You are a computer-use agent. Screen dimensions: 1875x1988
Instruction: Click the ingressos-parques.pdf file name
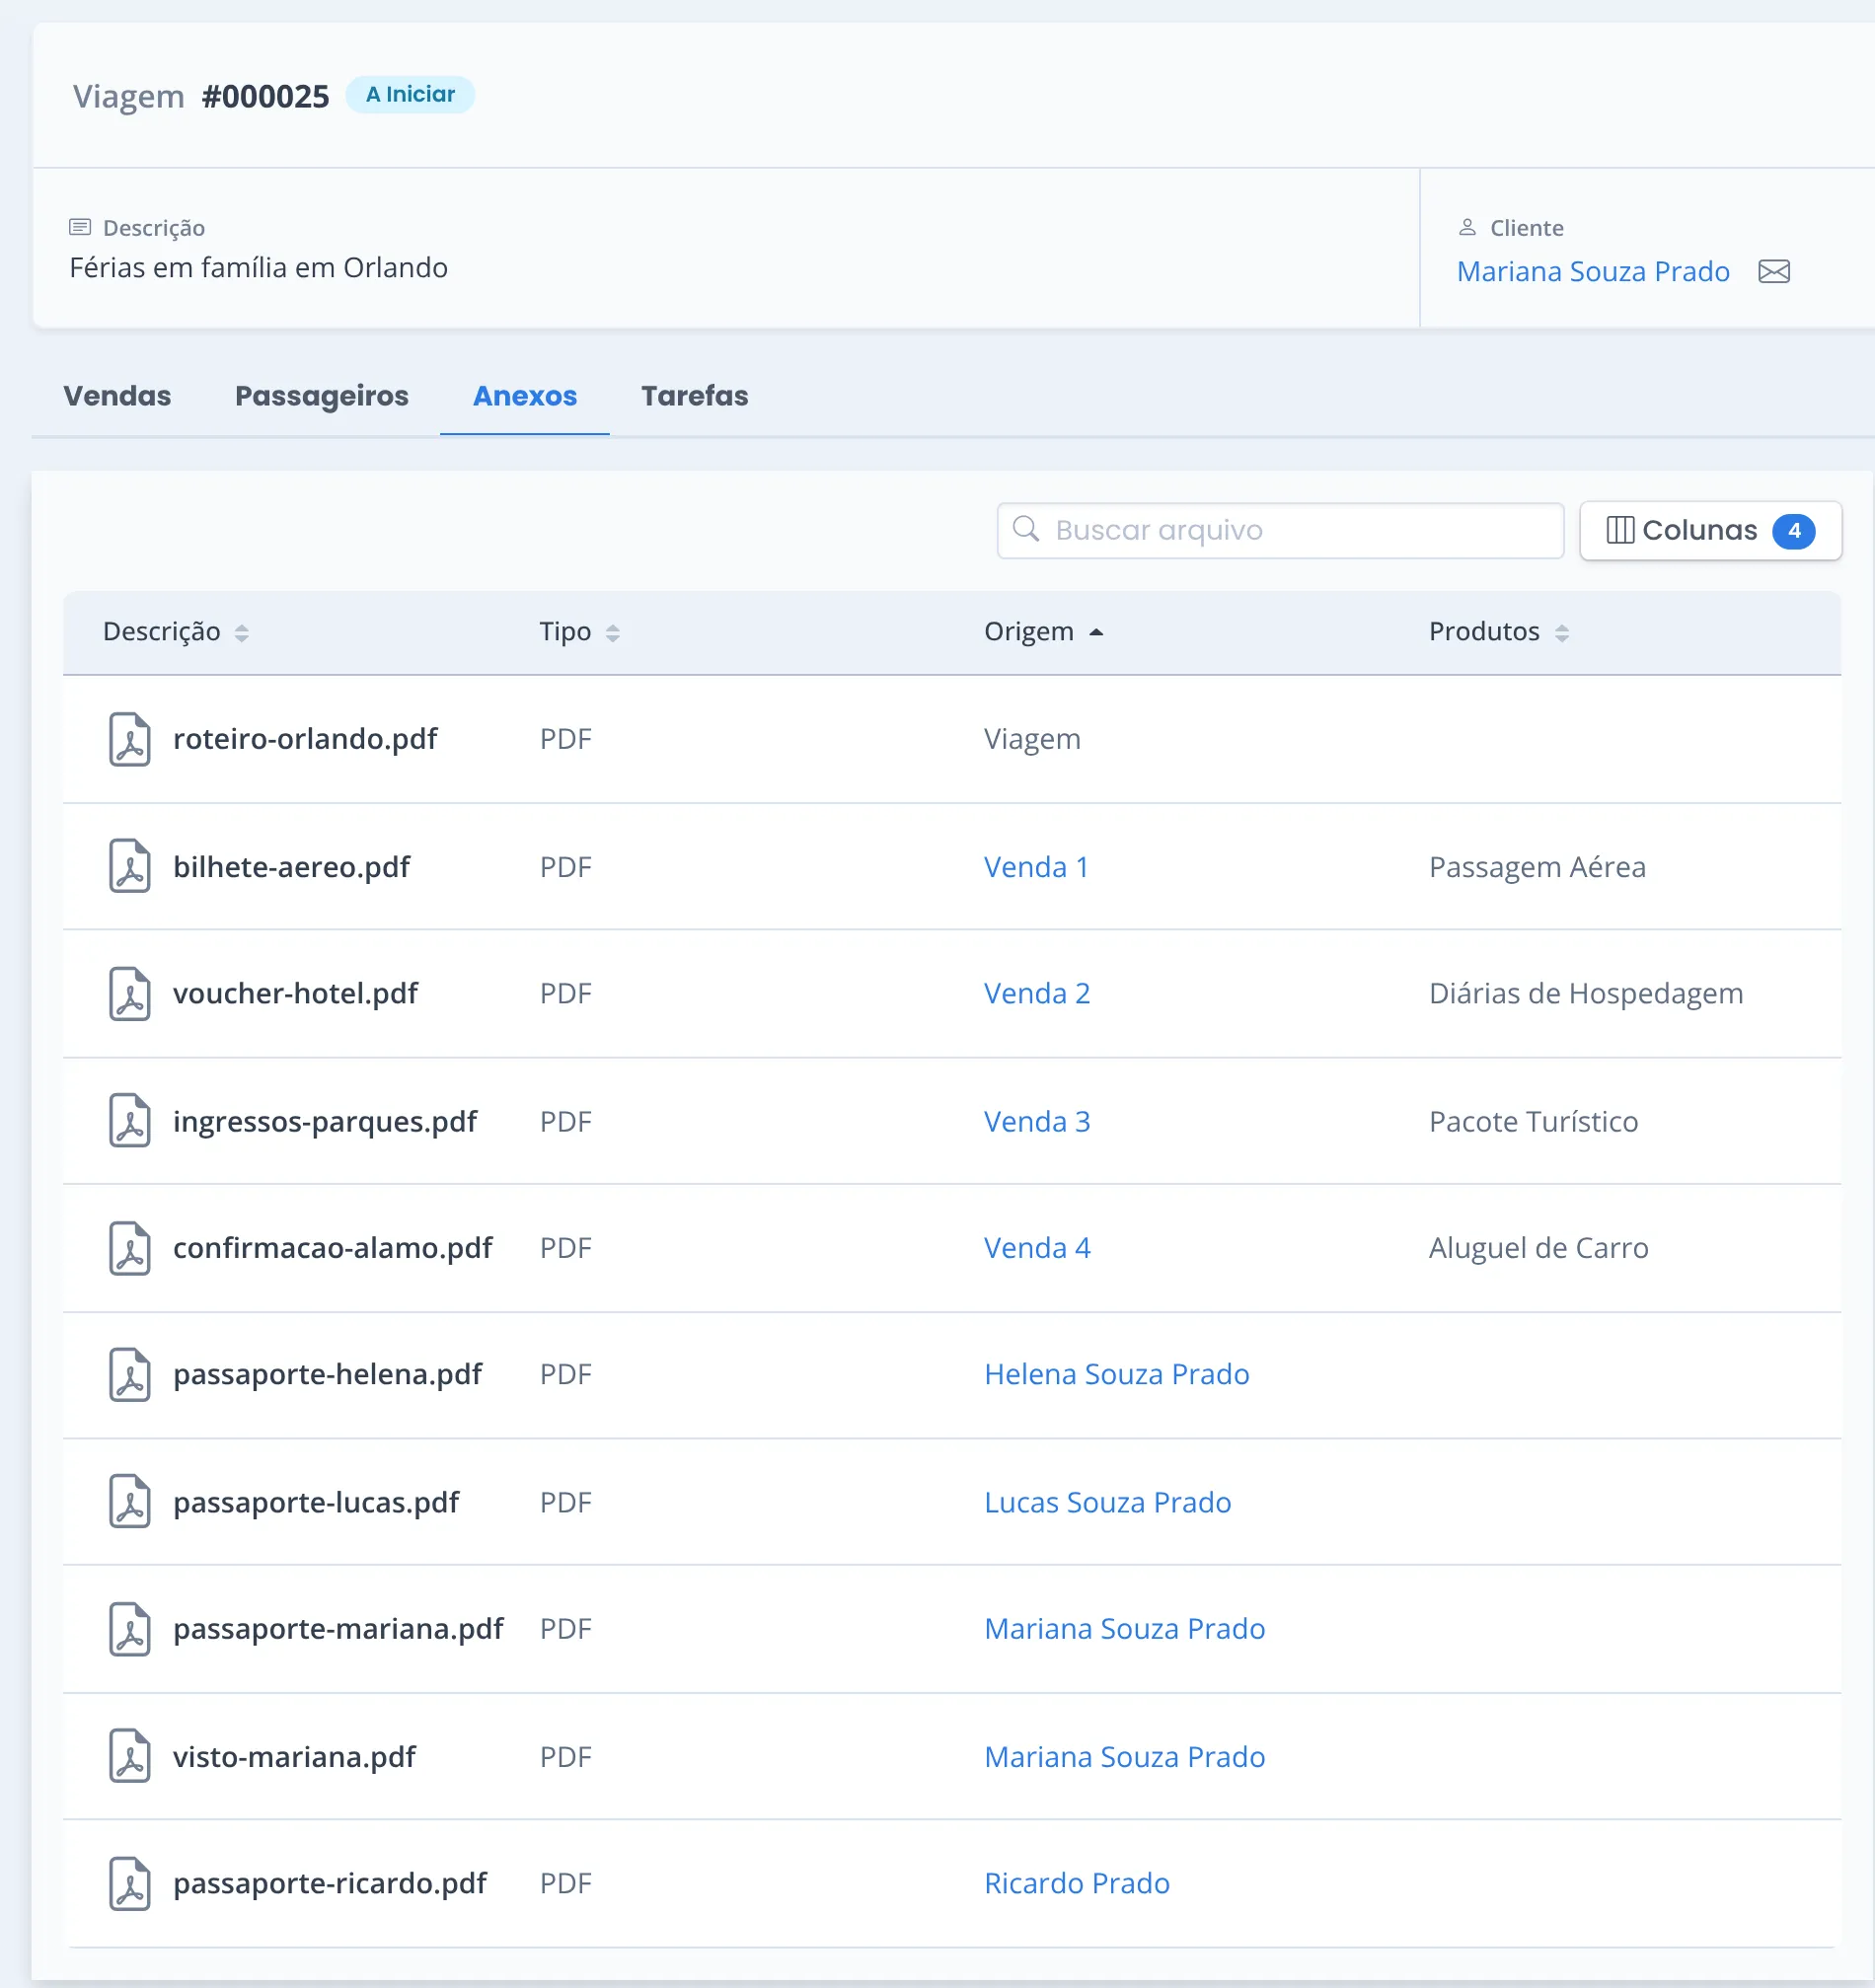click(x=325, y=1122)
